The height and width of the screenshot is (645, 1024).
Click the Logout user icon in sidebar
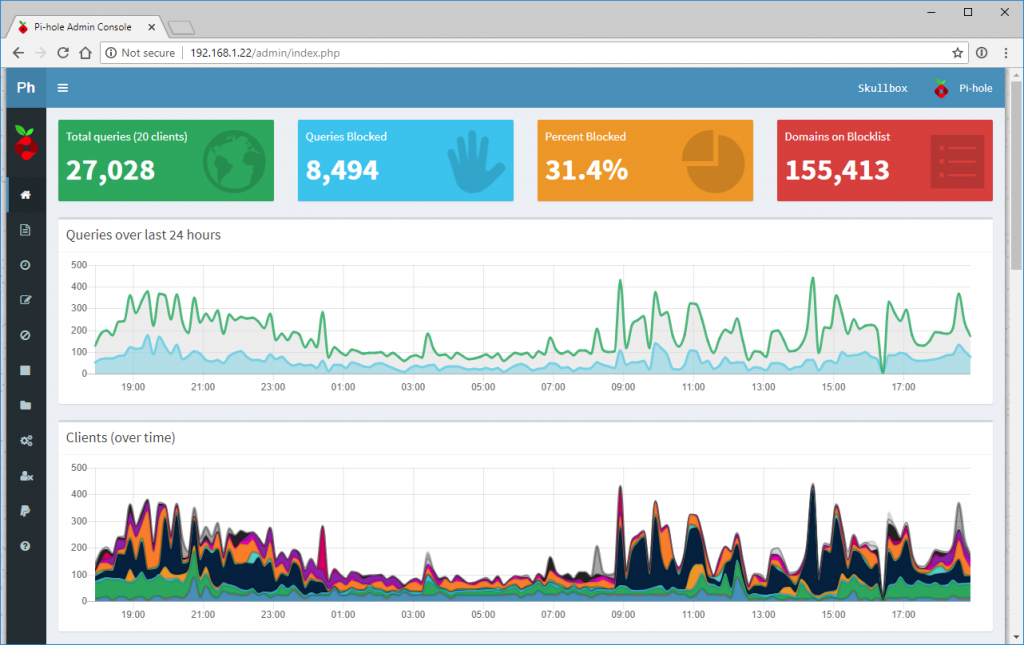(26, 476)
